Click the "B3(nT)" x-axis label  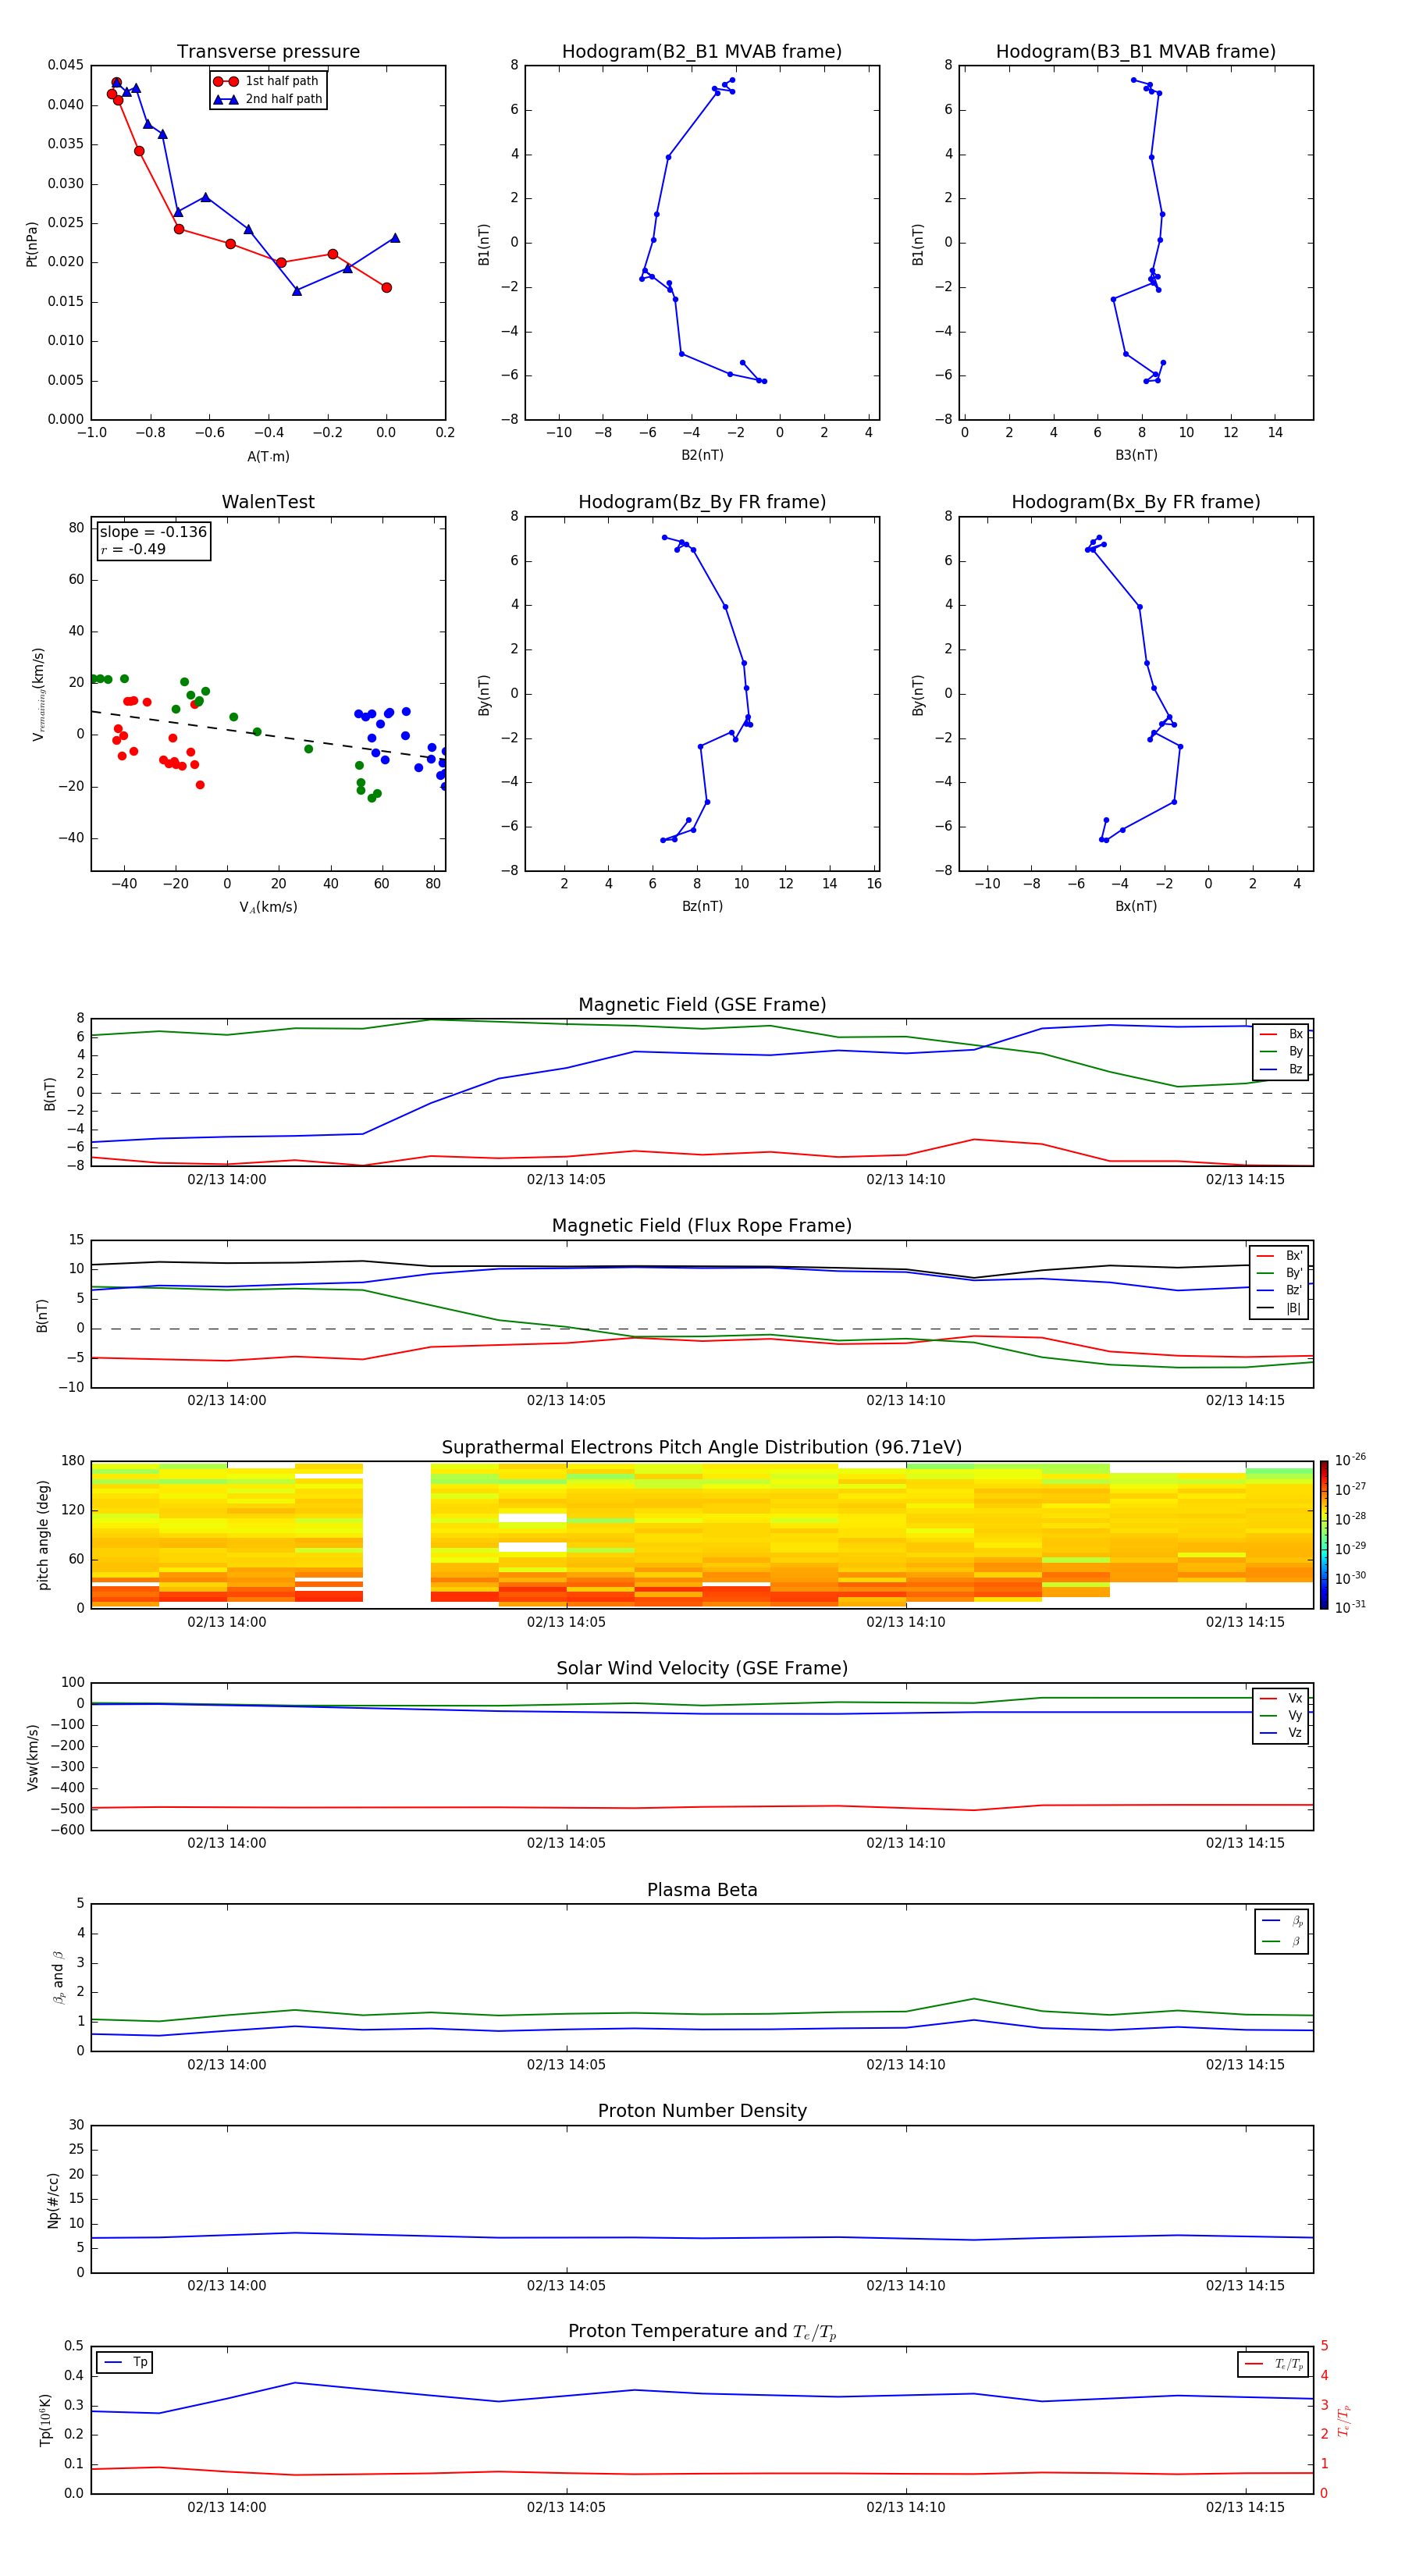1136,456
